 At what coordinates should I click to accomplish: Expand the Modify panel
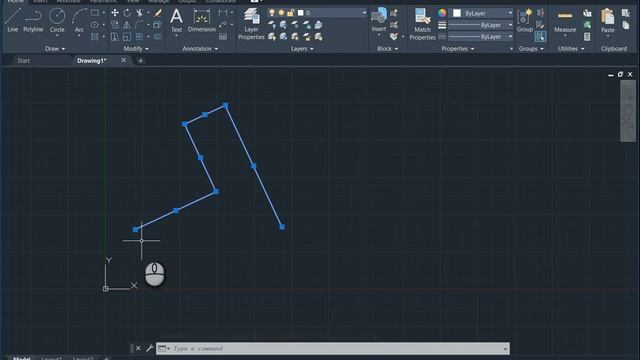tap(136, 49)
